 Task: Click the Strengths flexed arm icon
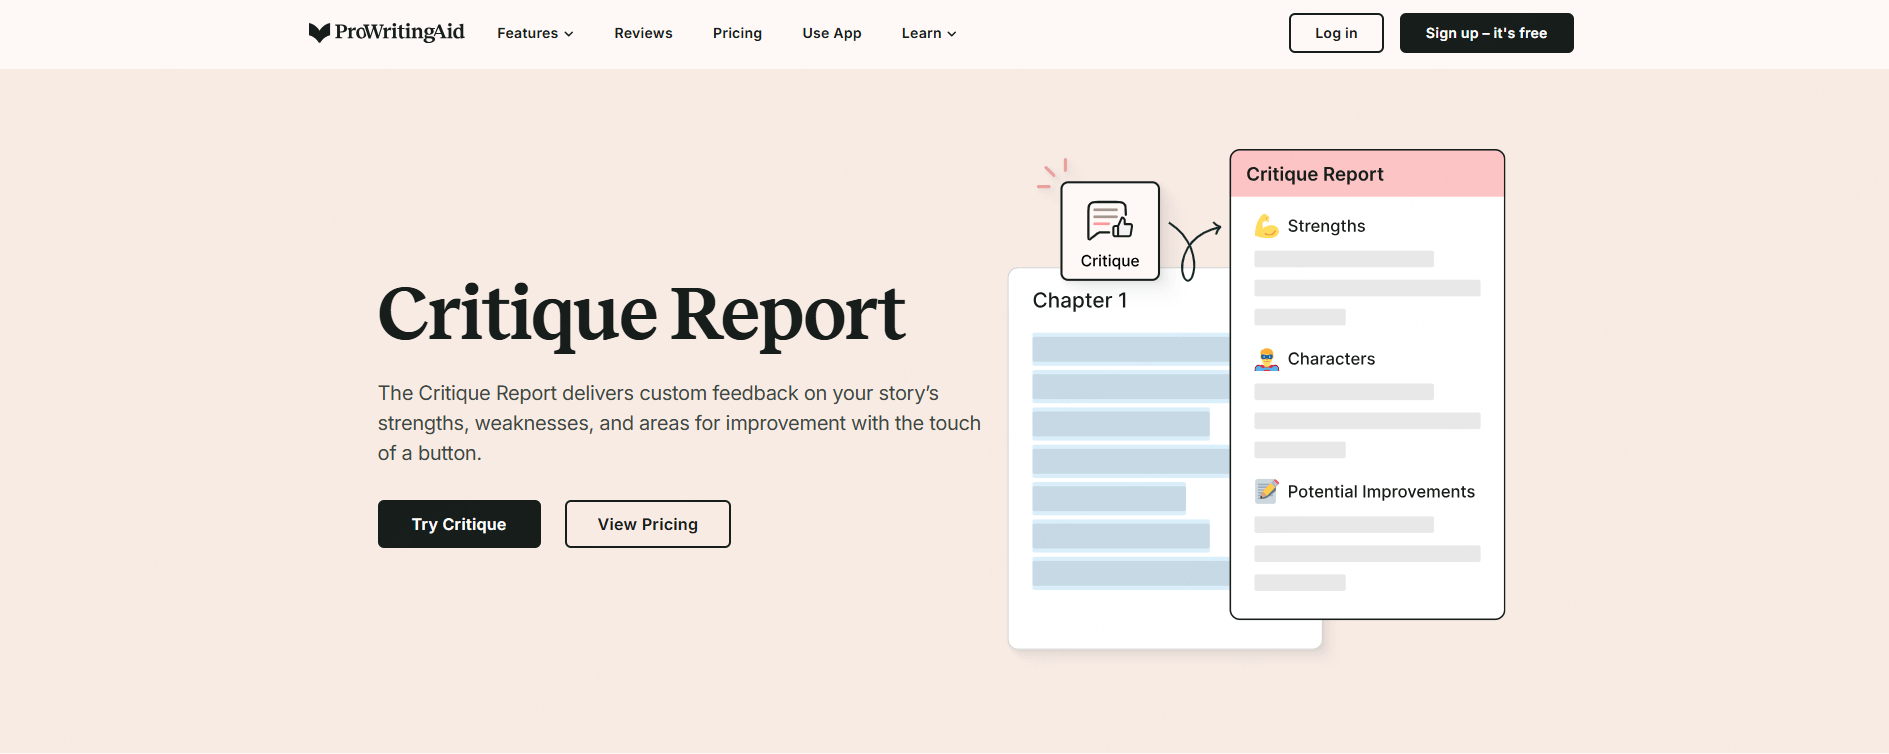pos(1267,226)
